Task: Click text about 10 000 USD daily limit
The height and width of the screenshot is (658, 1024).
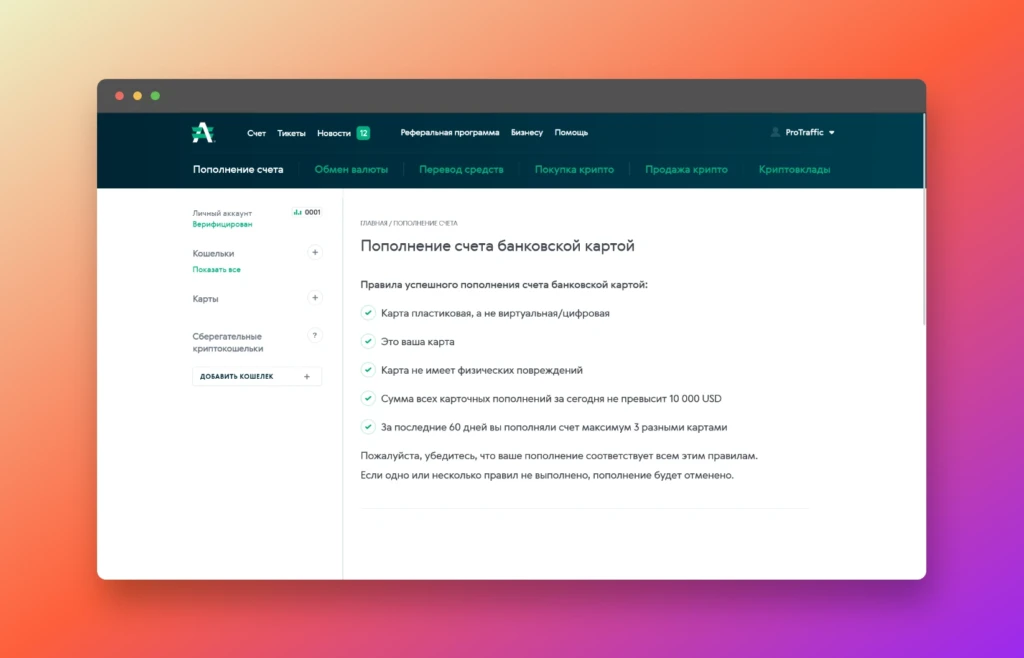Action: 551,399
